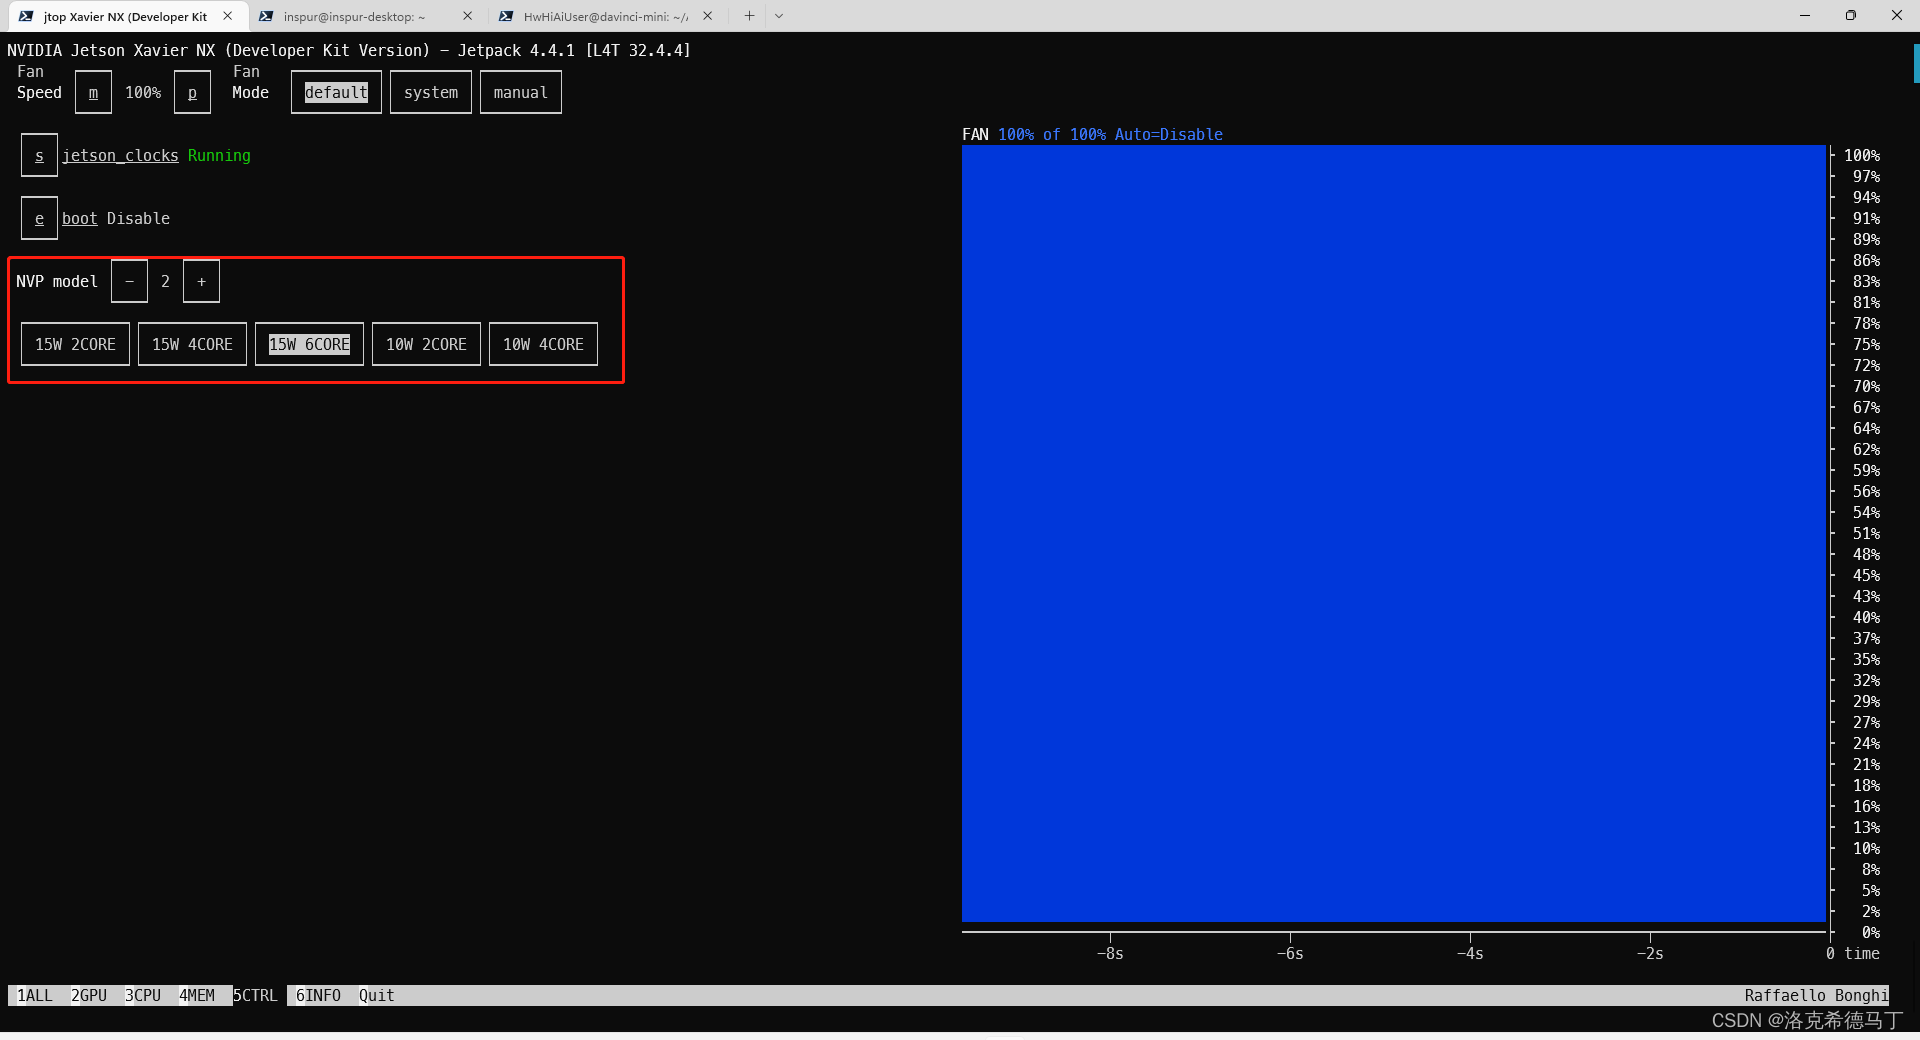The height and width of the screenshot is (1040, 1920).
Task: Choose the 15W 6CORE power mode
Action: [309, 345]
